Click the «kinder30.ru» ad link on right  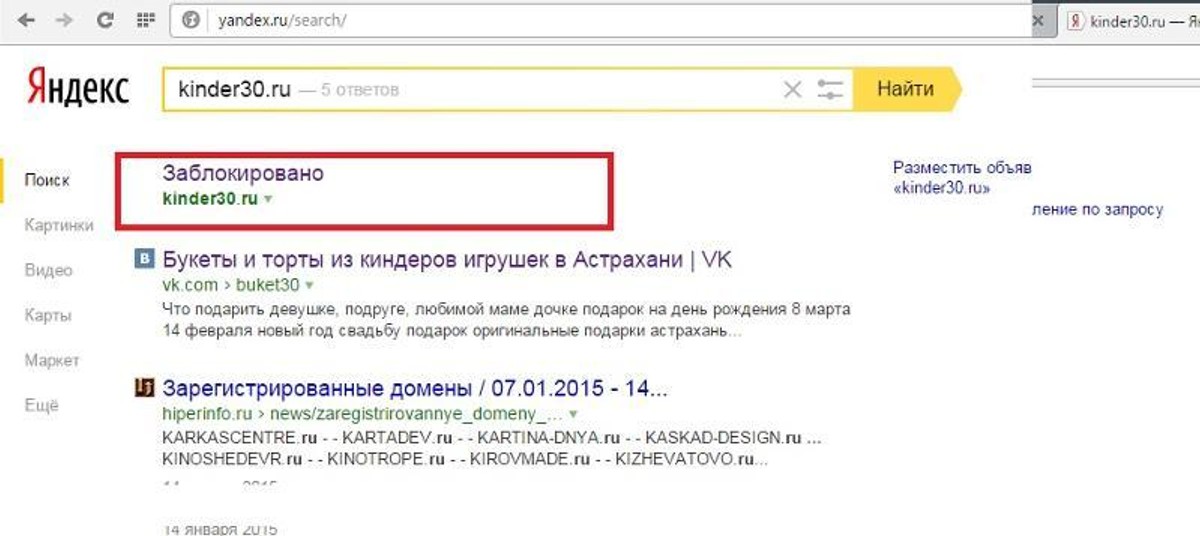click(x=943, y=188)
